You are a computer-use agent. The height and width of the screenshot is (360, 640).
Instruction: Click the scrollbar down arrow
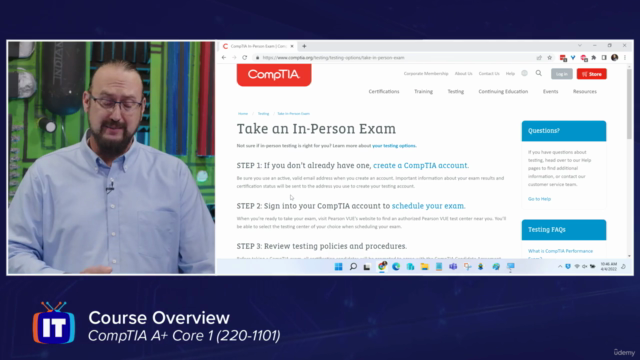[629, 256]
